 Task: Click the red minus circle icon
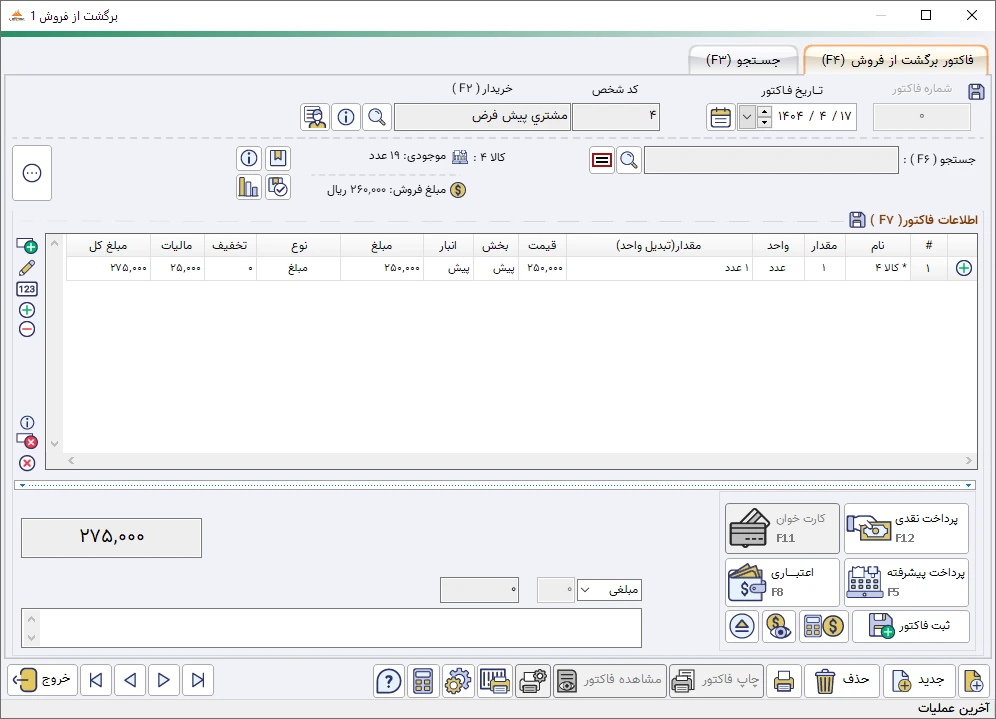tap(27, 330)
